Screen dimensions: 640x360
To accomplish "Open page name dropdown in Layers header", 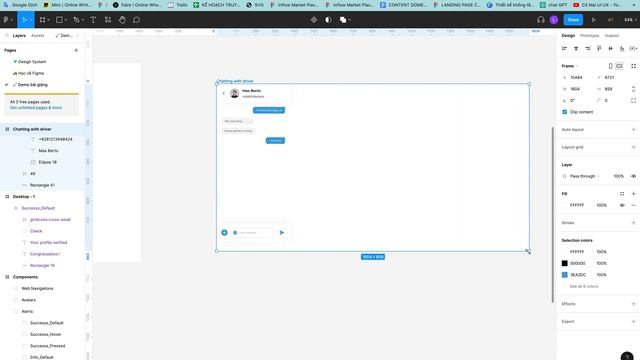I will [x=67, y=36].
